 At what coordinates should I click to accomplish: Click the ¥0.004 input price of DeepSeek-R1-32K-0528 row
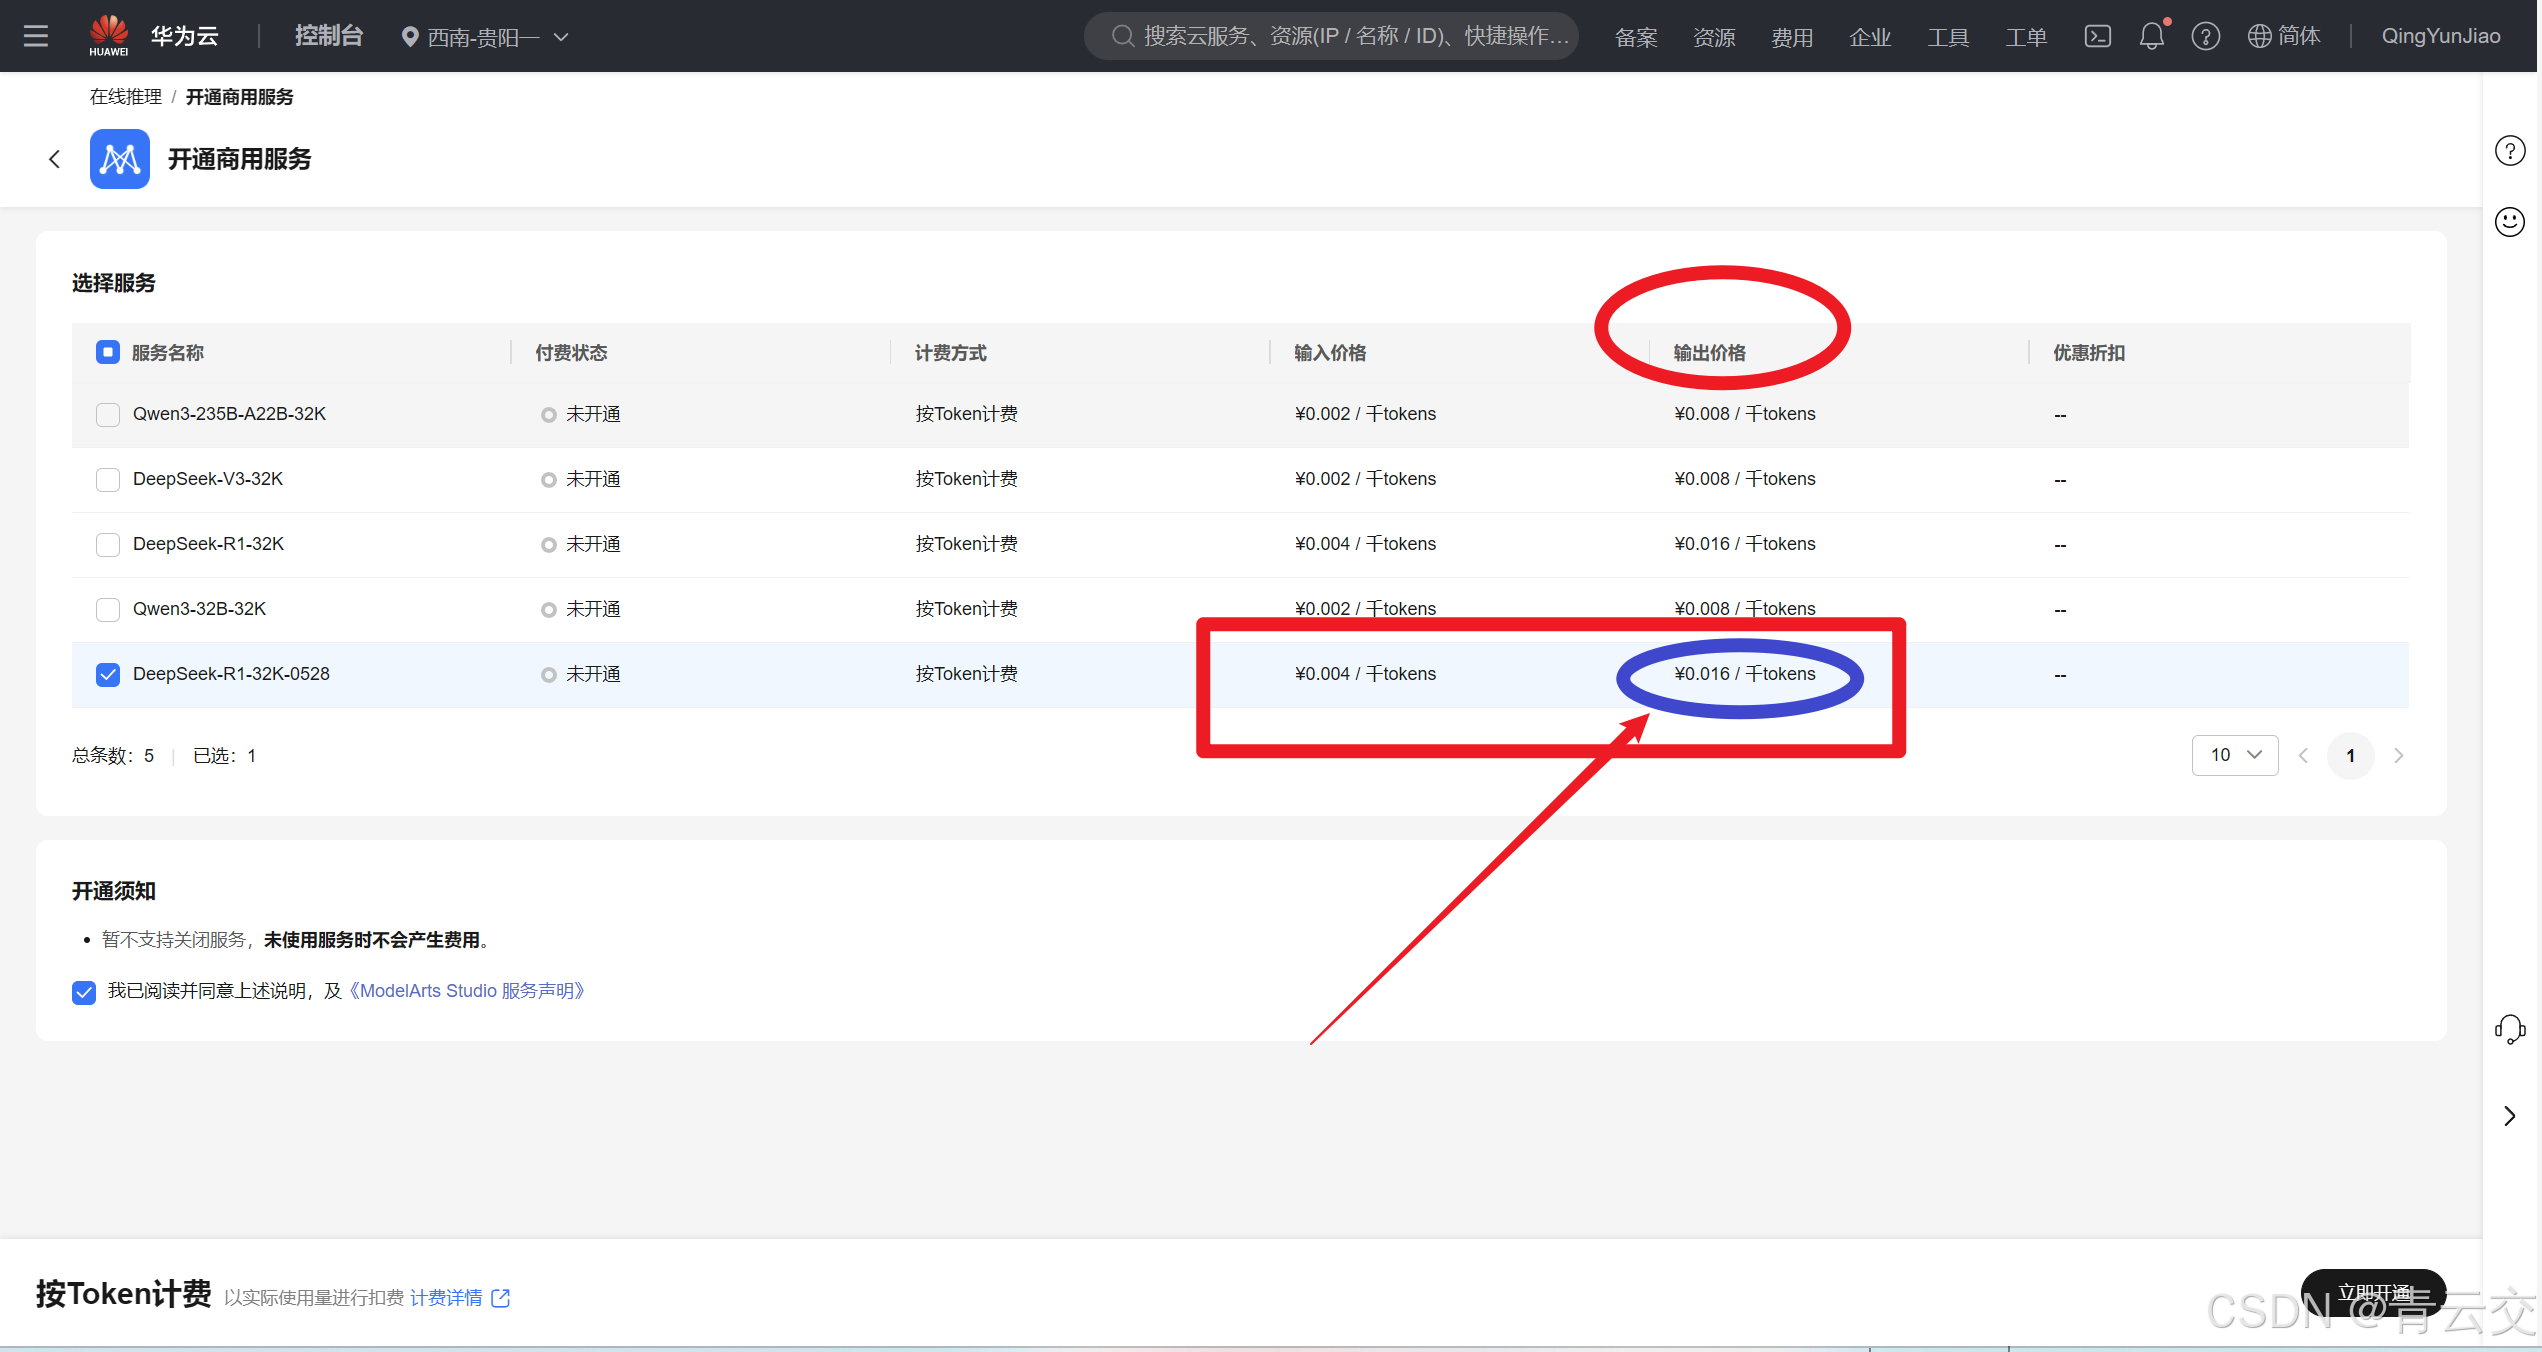point(1365,674)
